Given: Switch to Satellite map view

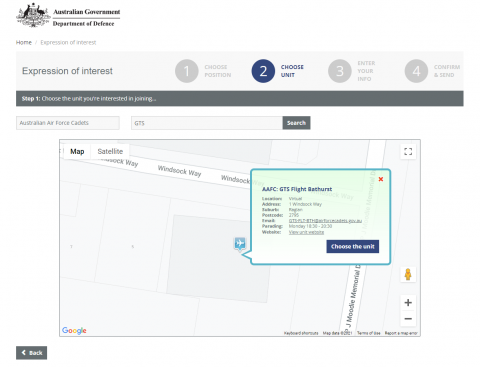Looking at the screenshot, I should pyautogui.click(x=110, y=151).
